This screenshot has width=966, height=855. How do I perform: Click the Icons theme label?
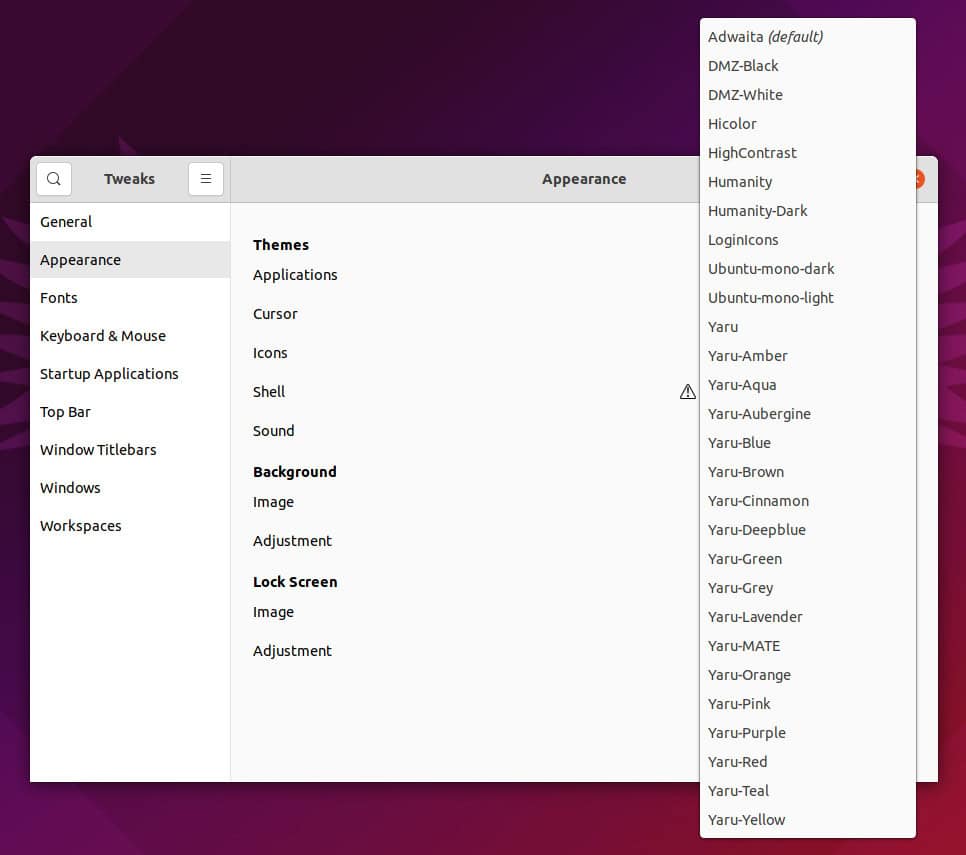pos(270,353)
